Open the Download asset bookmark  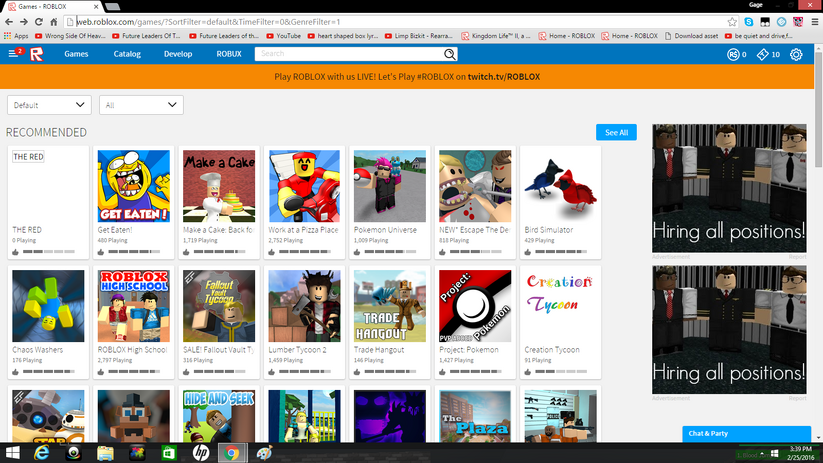691,36
